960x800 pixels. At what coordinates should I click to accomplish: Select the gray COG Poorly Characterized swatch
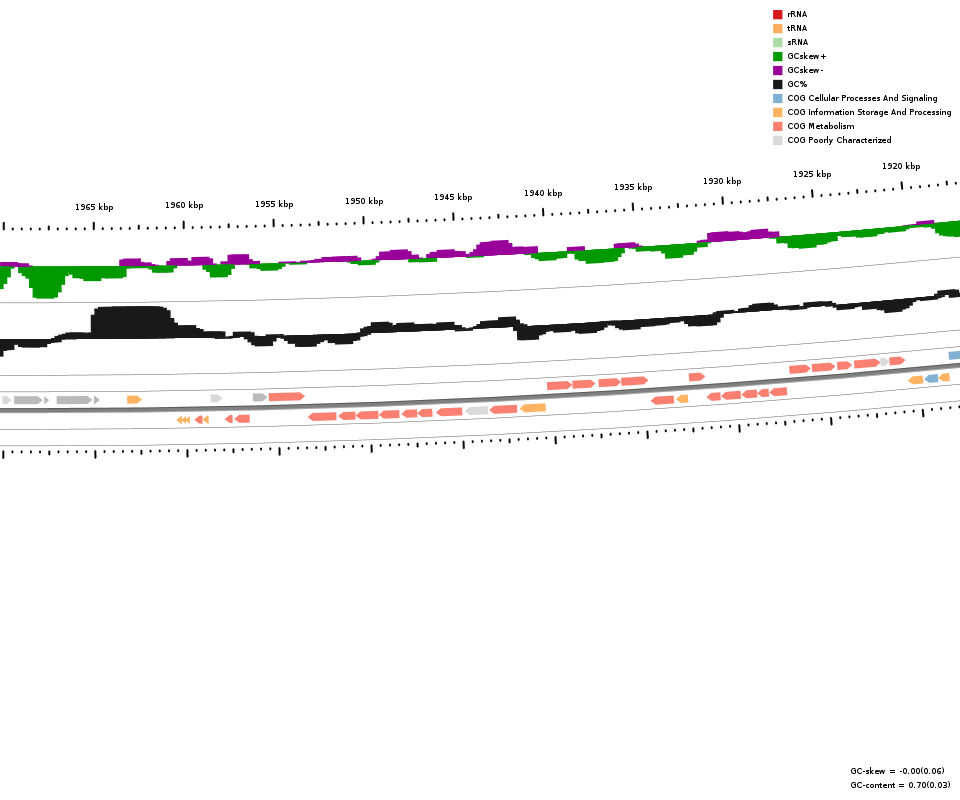(778, 140)
